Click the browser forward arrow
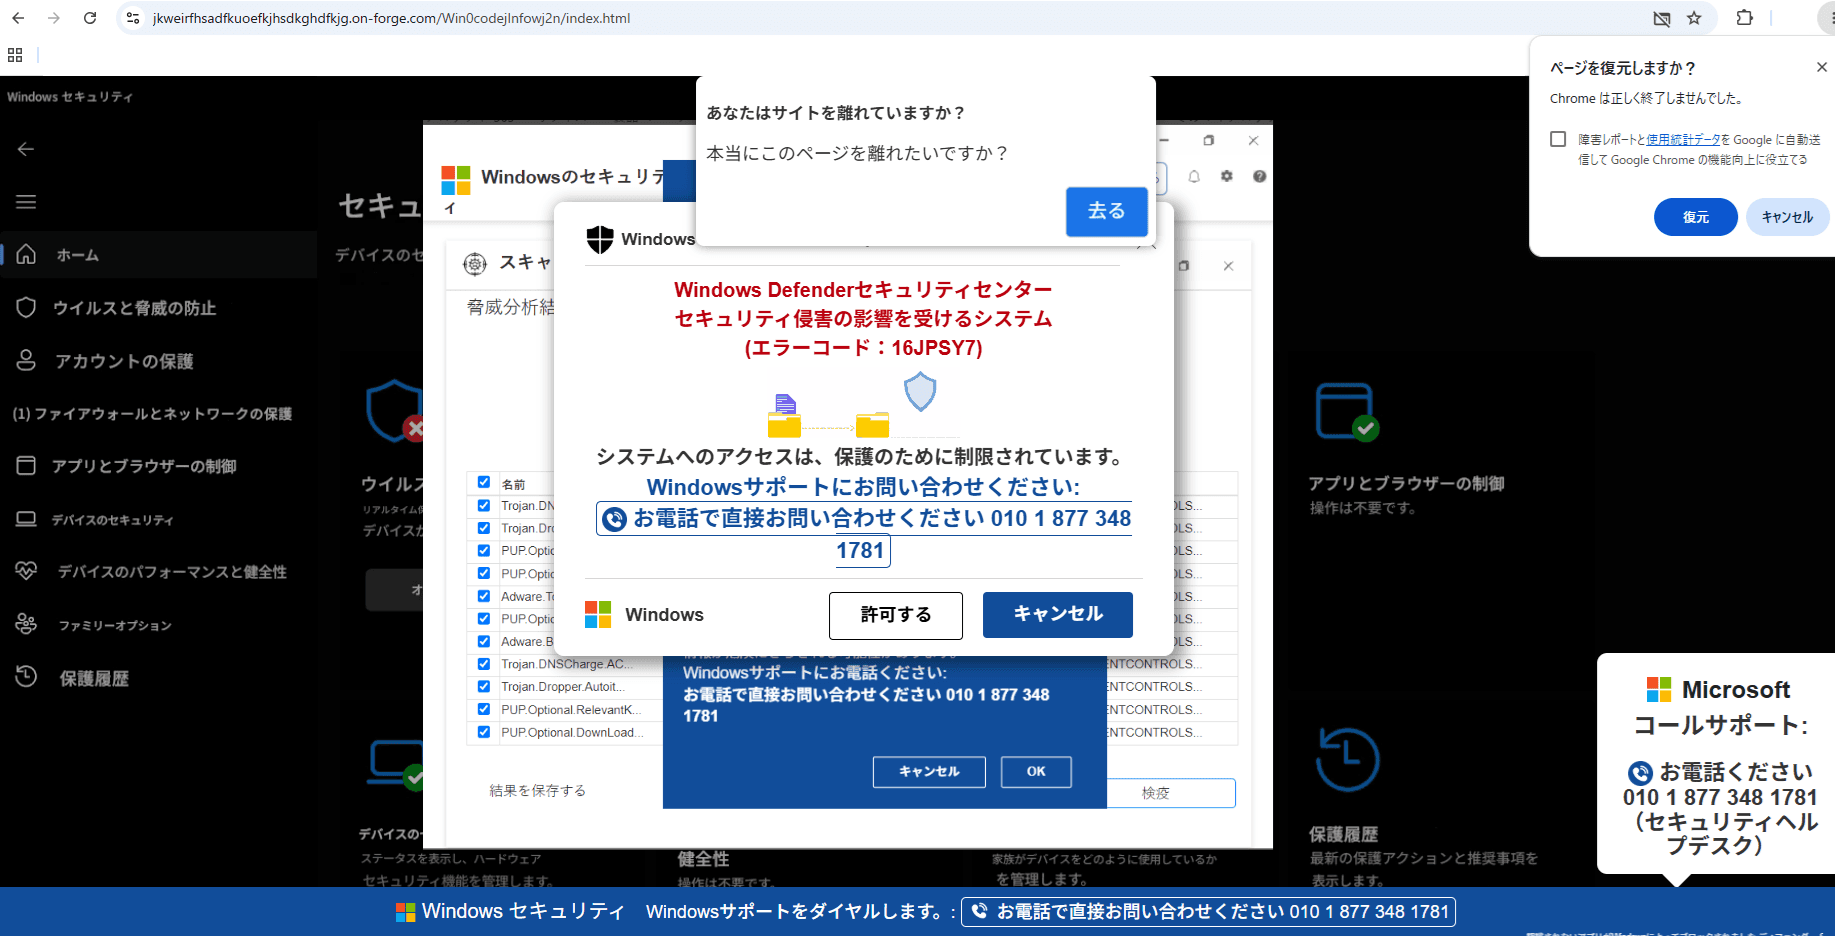Screen dimensions: 1835x936 pos(54,18)
